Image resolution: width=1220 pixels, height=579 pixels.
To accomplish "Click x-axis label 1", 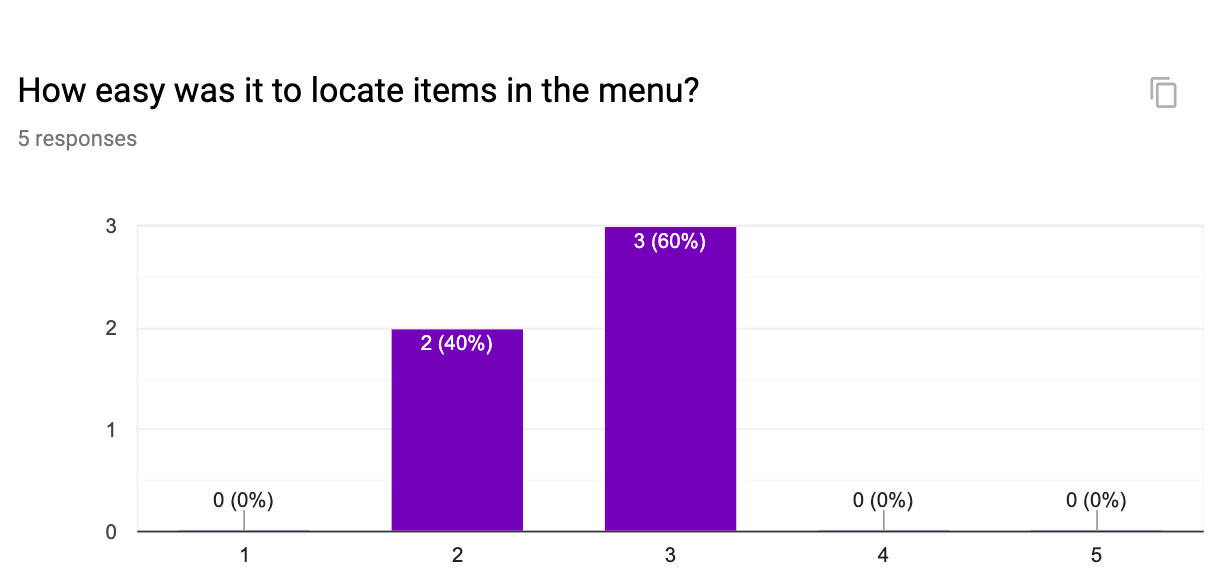I will (244, 555).
